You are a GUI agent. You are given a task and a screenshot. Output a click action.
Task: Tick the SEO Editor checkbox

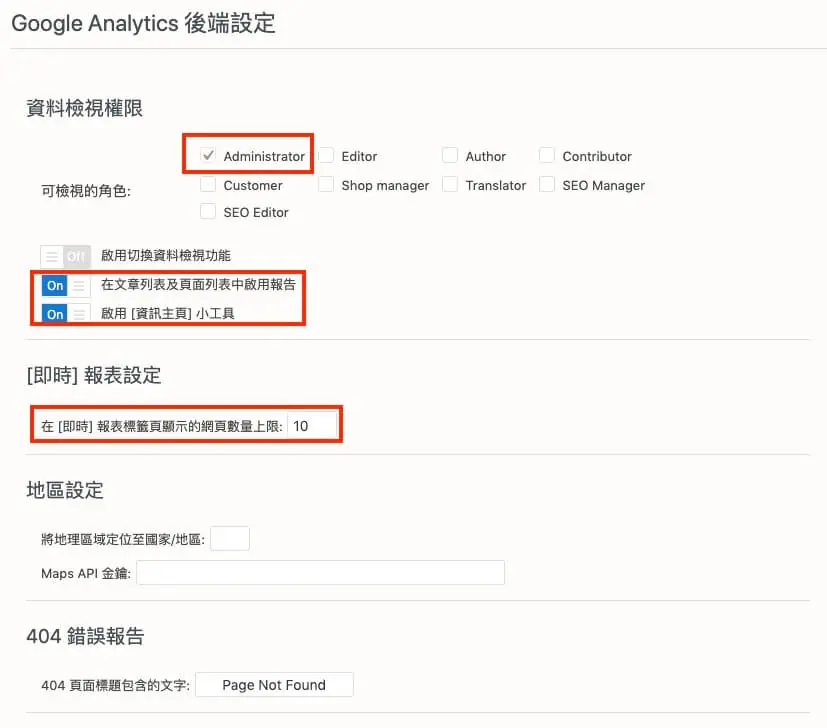[x=208, y=212]
